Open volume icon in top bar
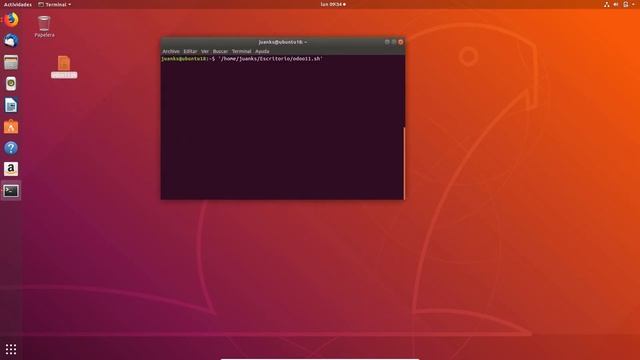Screen dimensions: 640x360 click(616, 4)
